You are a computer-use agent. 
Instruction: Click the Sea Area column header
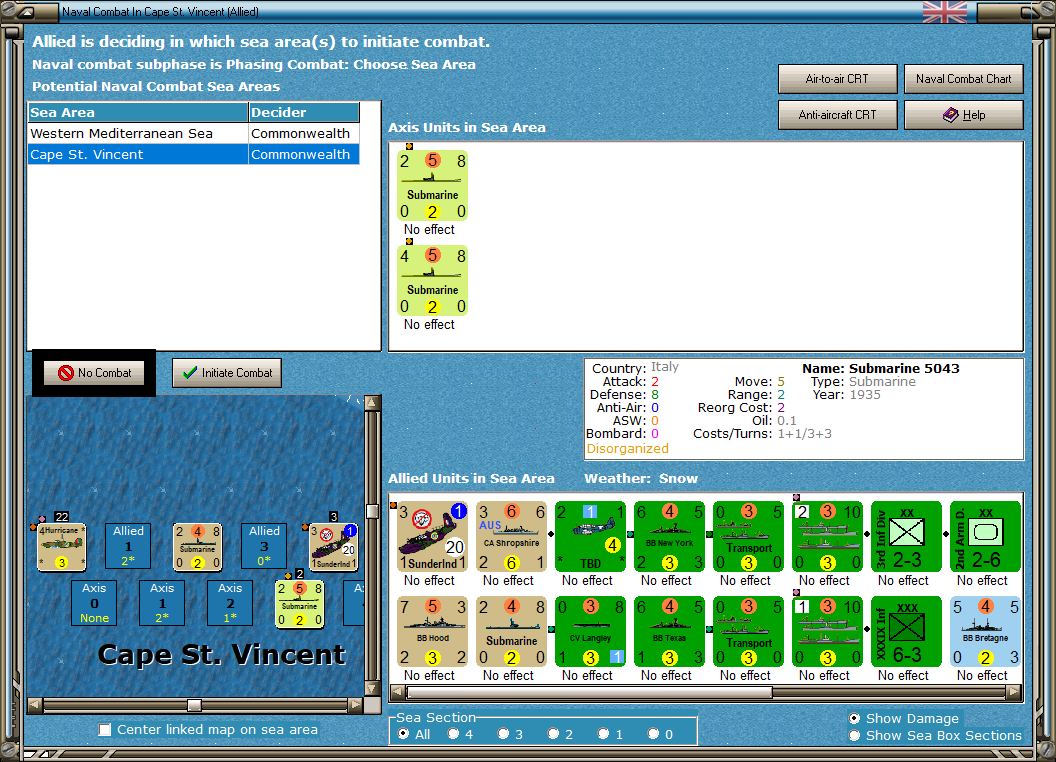point(138,113)
